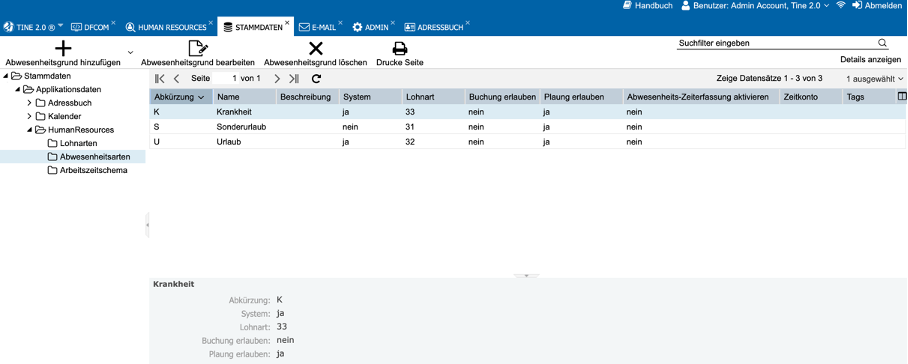Click the plus icon to add Abwesenheitsgrund
The image size is (908, 364).
click(x=63, y=49)
